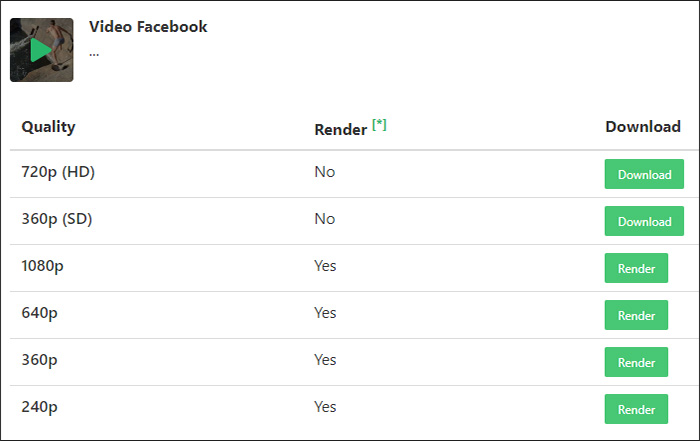This screenshot has height=441, width=700.
Task: Select the "360p (SD)" quality label
Action: tap(58, 219)
